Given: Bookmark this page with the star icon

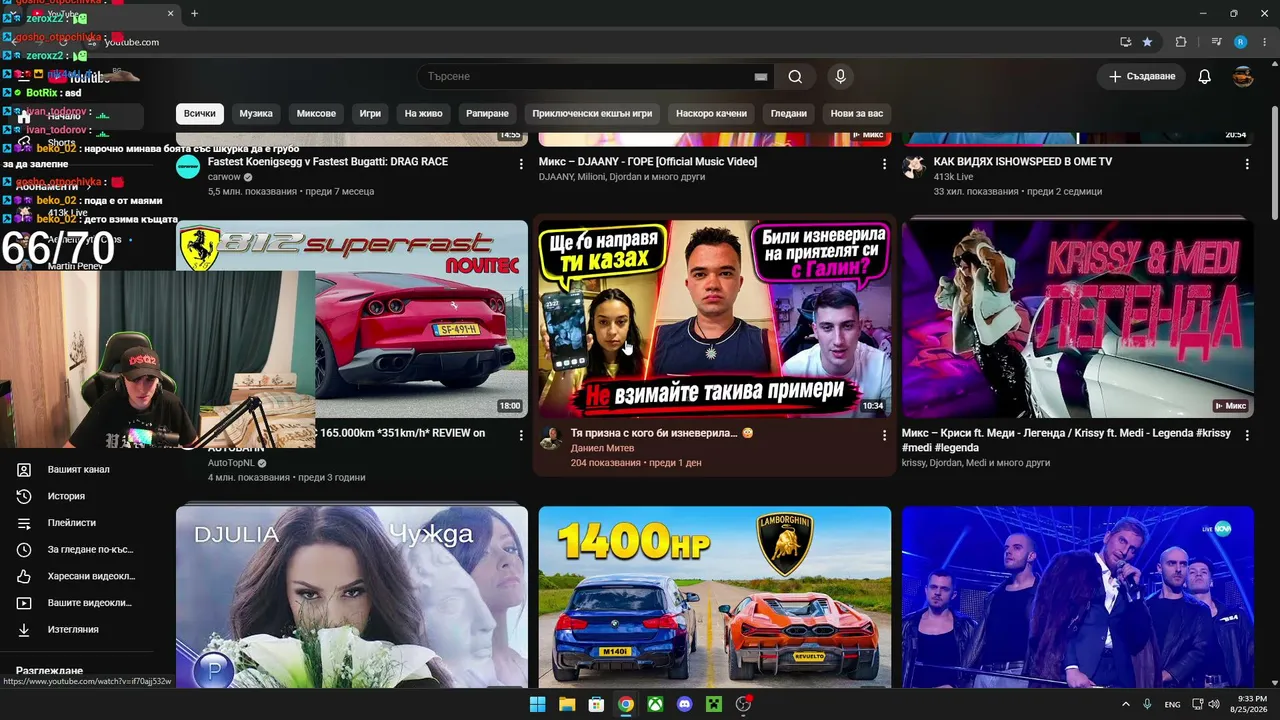Looking at the screenshot, I should [1147, 42].
